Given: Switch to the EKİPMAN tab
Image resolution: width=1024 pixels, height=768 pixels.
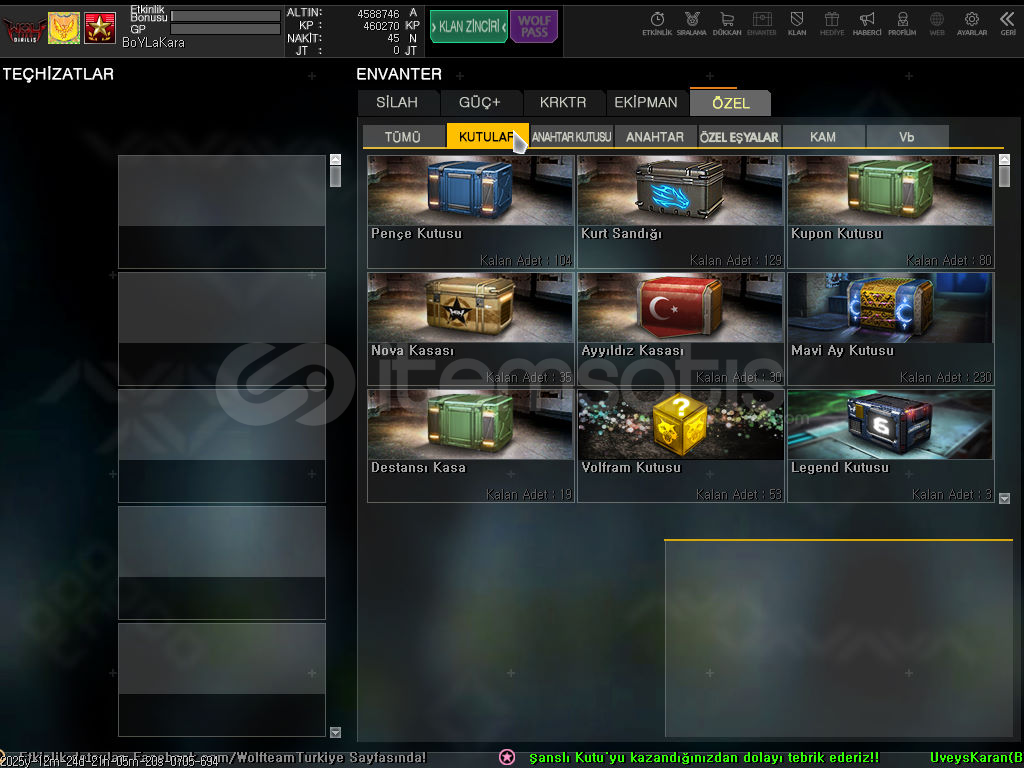Looking at the screenshot, I should click(x=646, y=103).
